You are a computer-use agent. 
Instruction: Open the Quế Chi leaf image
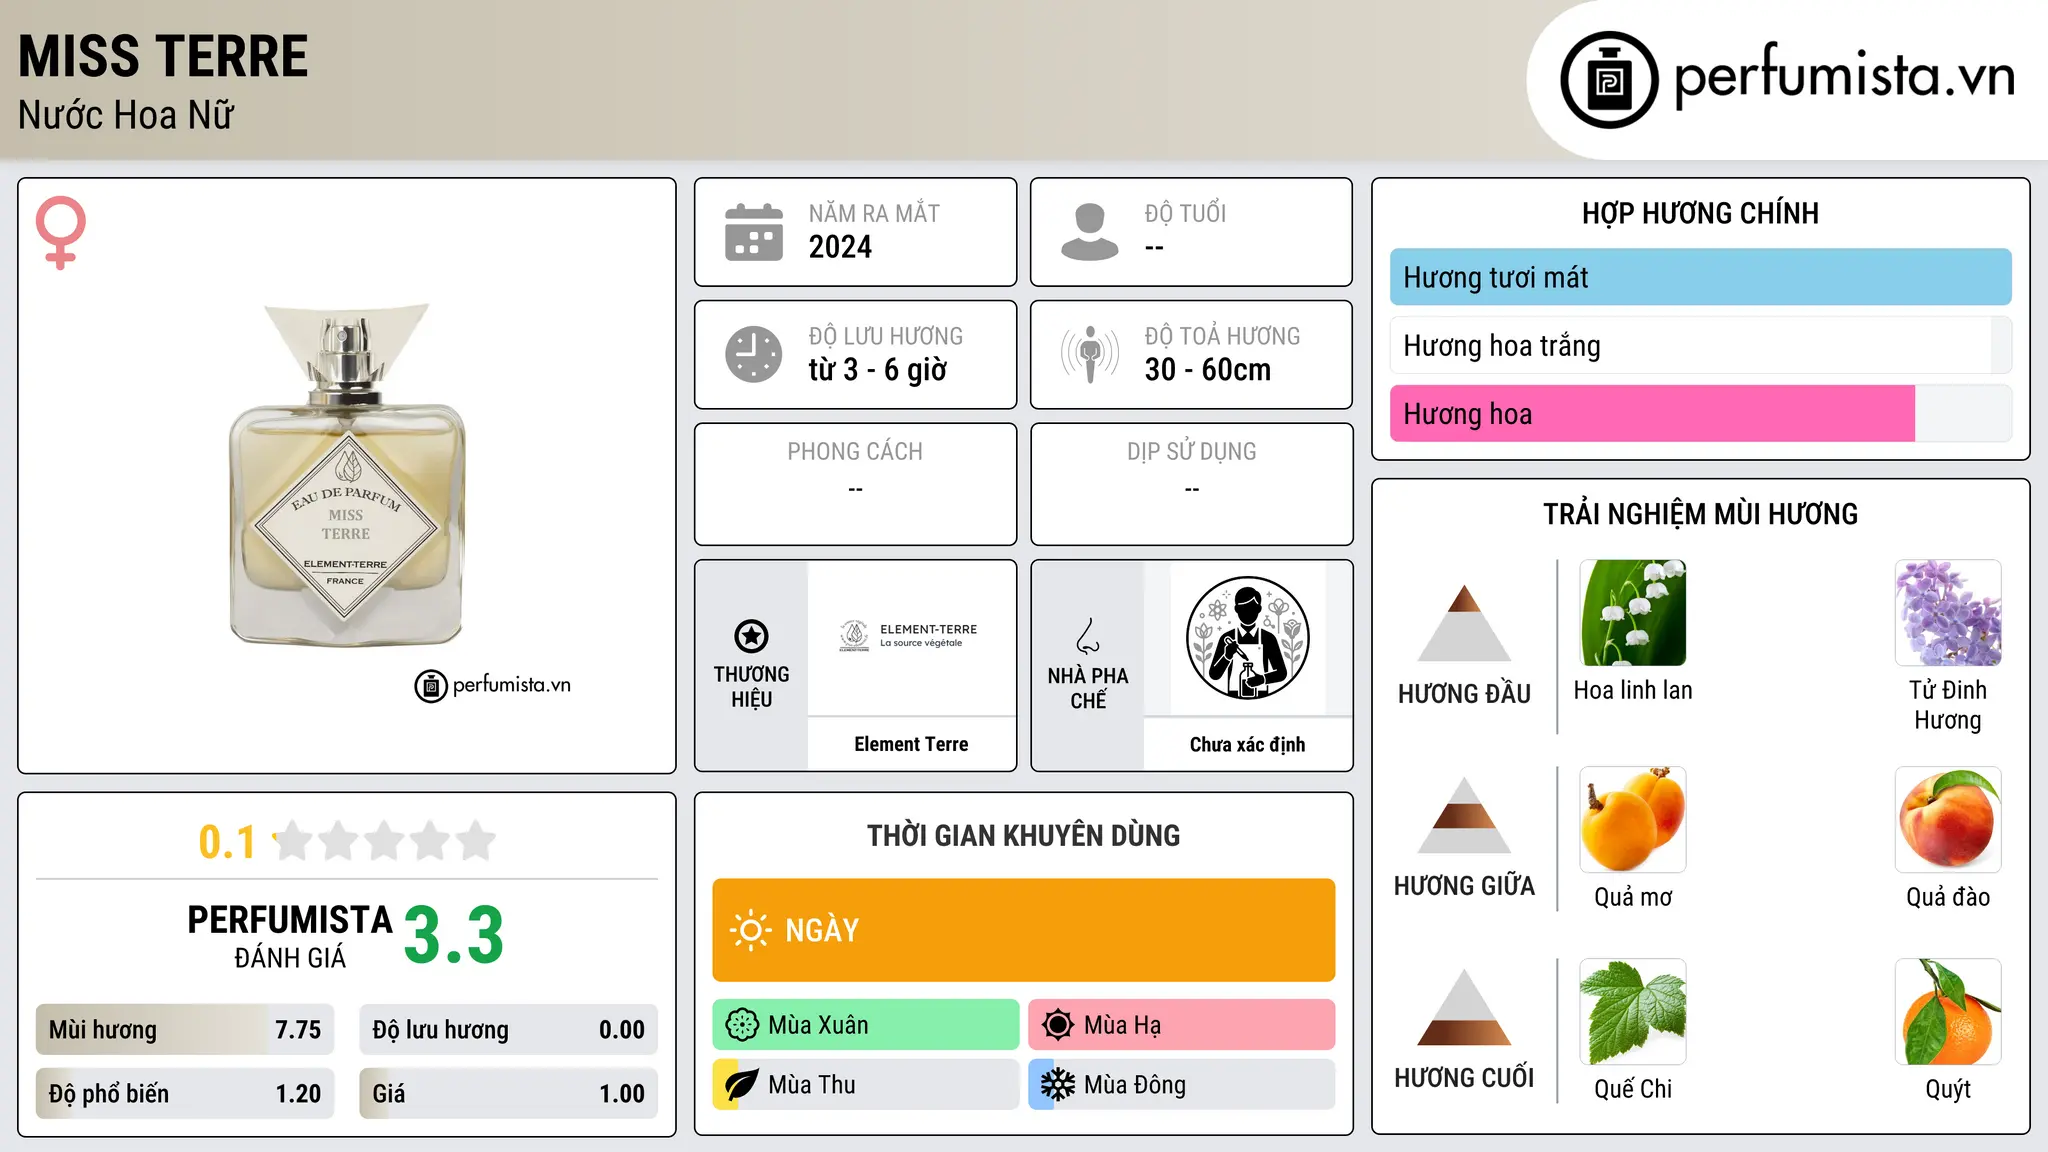pyautogui.click(x=1633, y=1012)
